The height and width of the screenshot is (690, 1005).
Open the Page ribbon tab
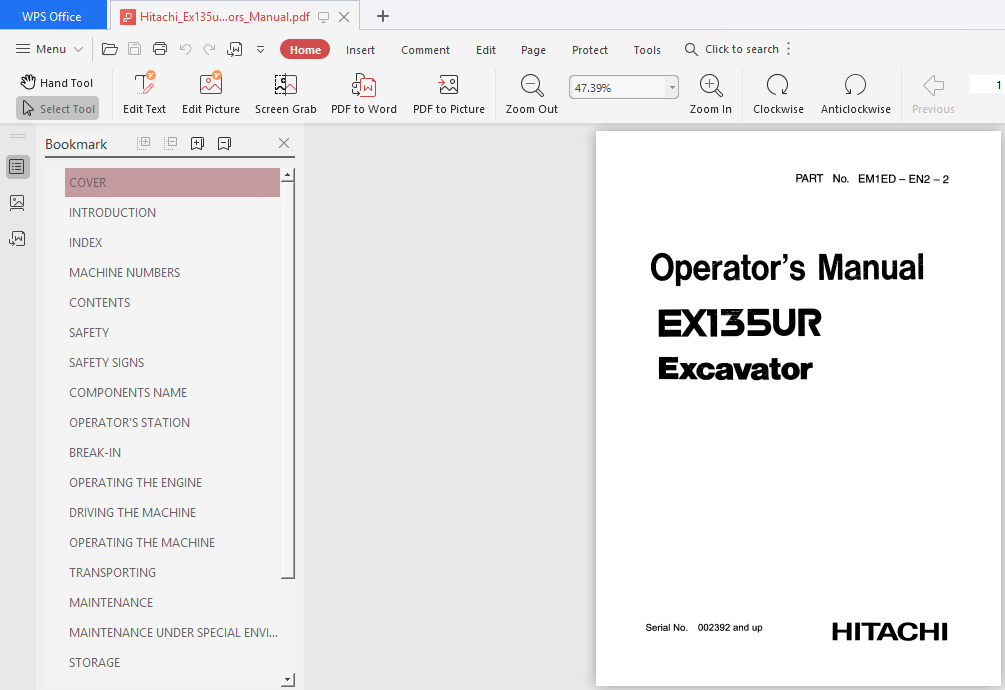click(533, 50)
